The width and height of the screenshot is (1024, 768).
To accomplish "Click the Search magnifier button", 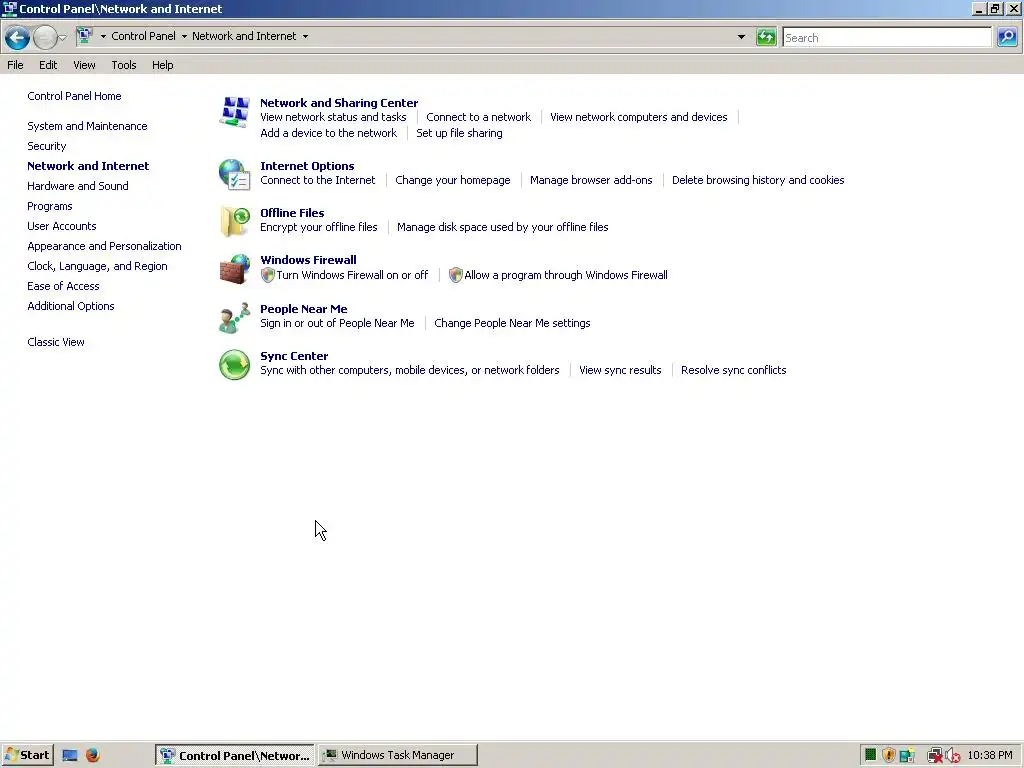I will click(1007, 37).
